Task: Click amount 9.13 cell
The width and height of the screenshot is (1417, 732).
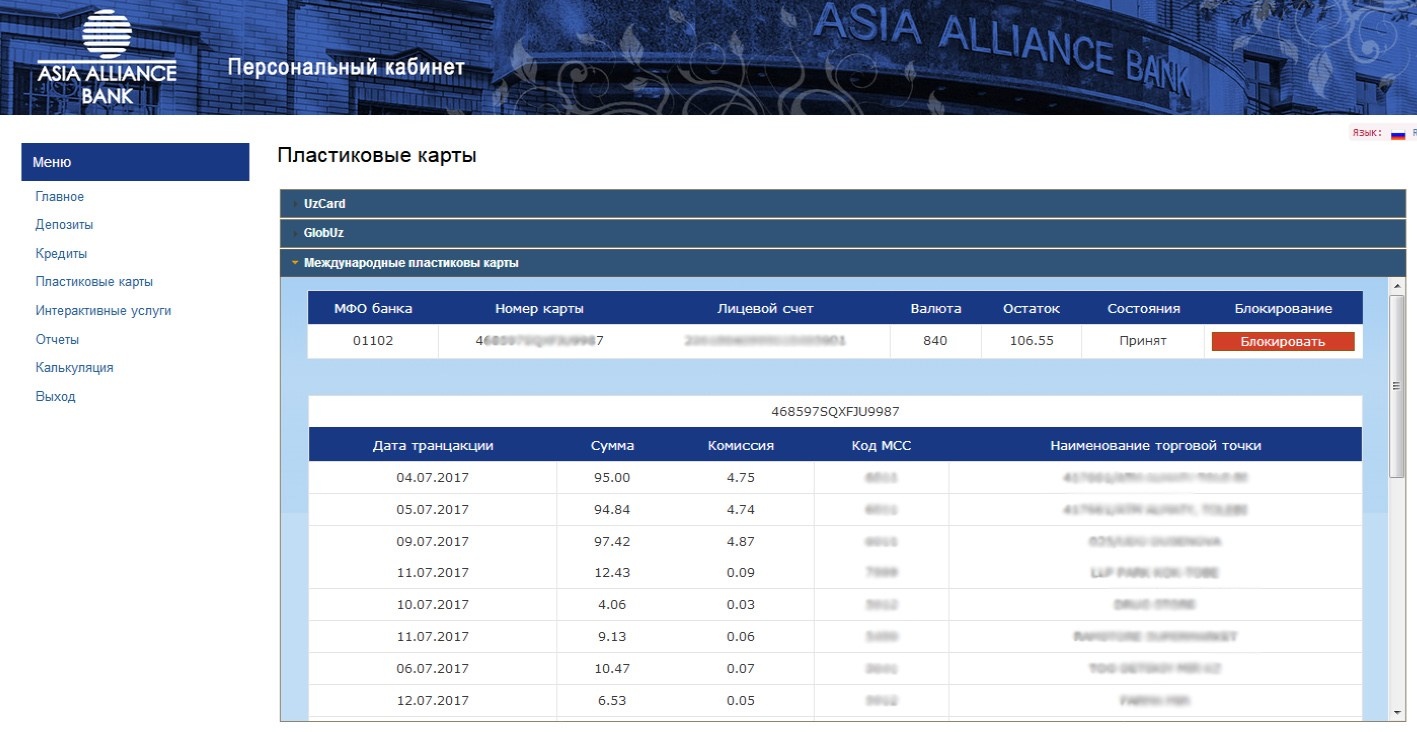Action: 612,637
